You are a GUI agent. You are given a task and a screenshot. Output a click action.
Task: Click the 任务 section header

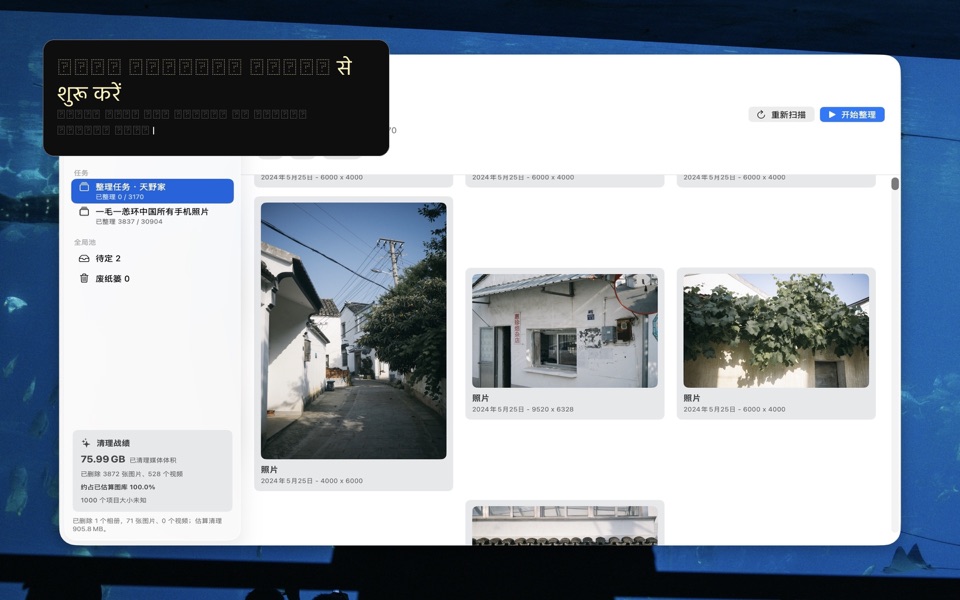pos(81,173)
